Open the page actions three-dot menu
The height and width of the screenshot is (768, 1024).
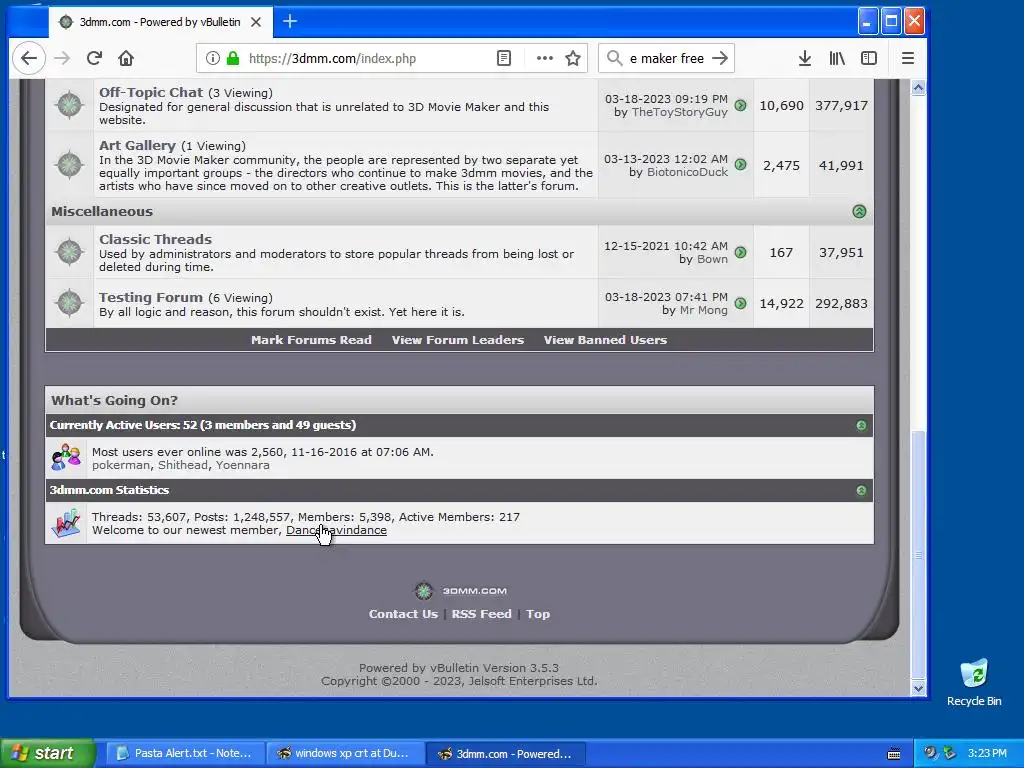pyautogui.click(x=545, y=58)
